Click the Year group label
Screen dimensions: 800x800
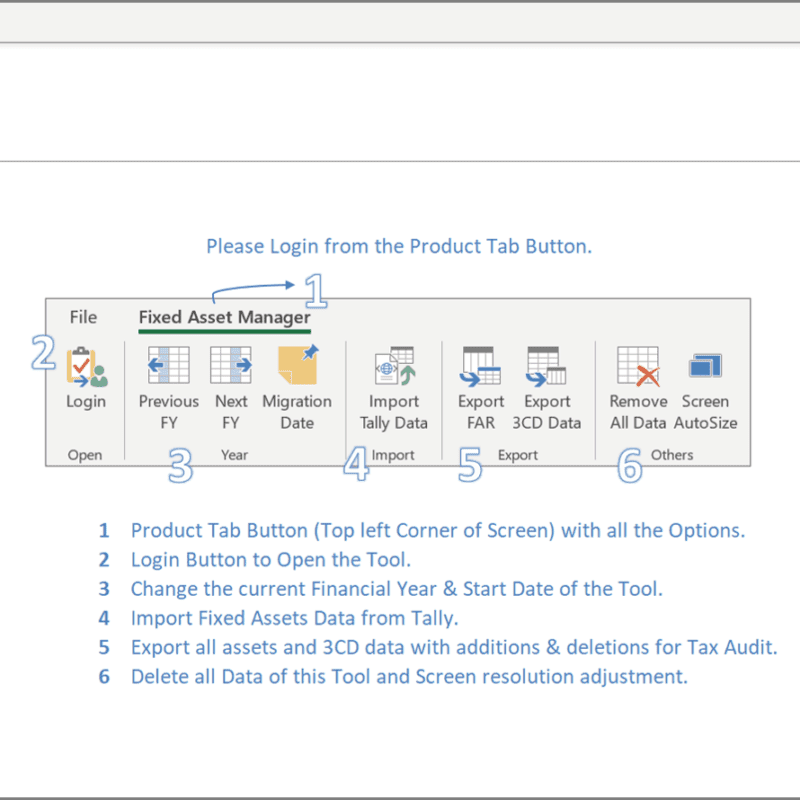(x=234, y=454)
